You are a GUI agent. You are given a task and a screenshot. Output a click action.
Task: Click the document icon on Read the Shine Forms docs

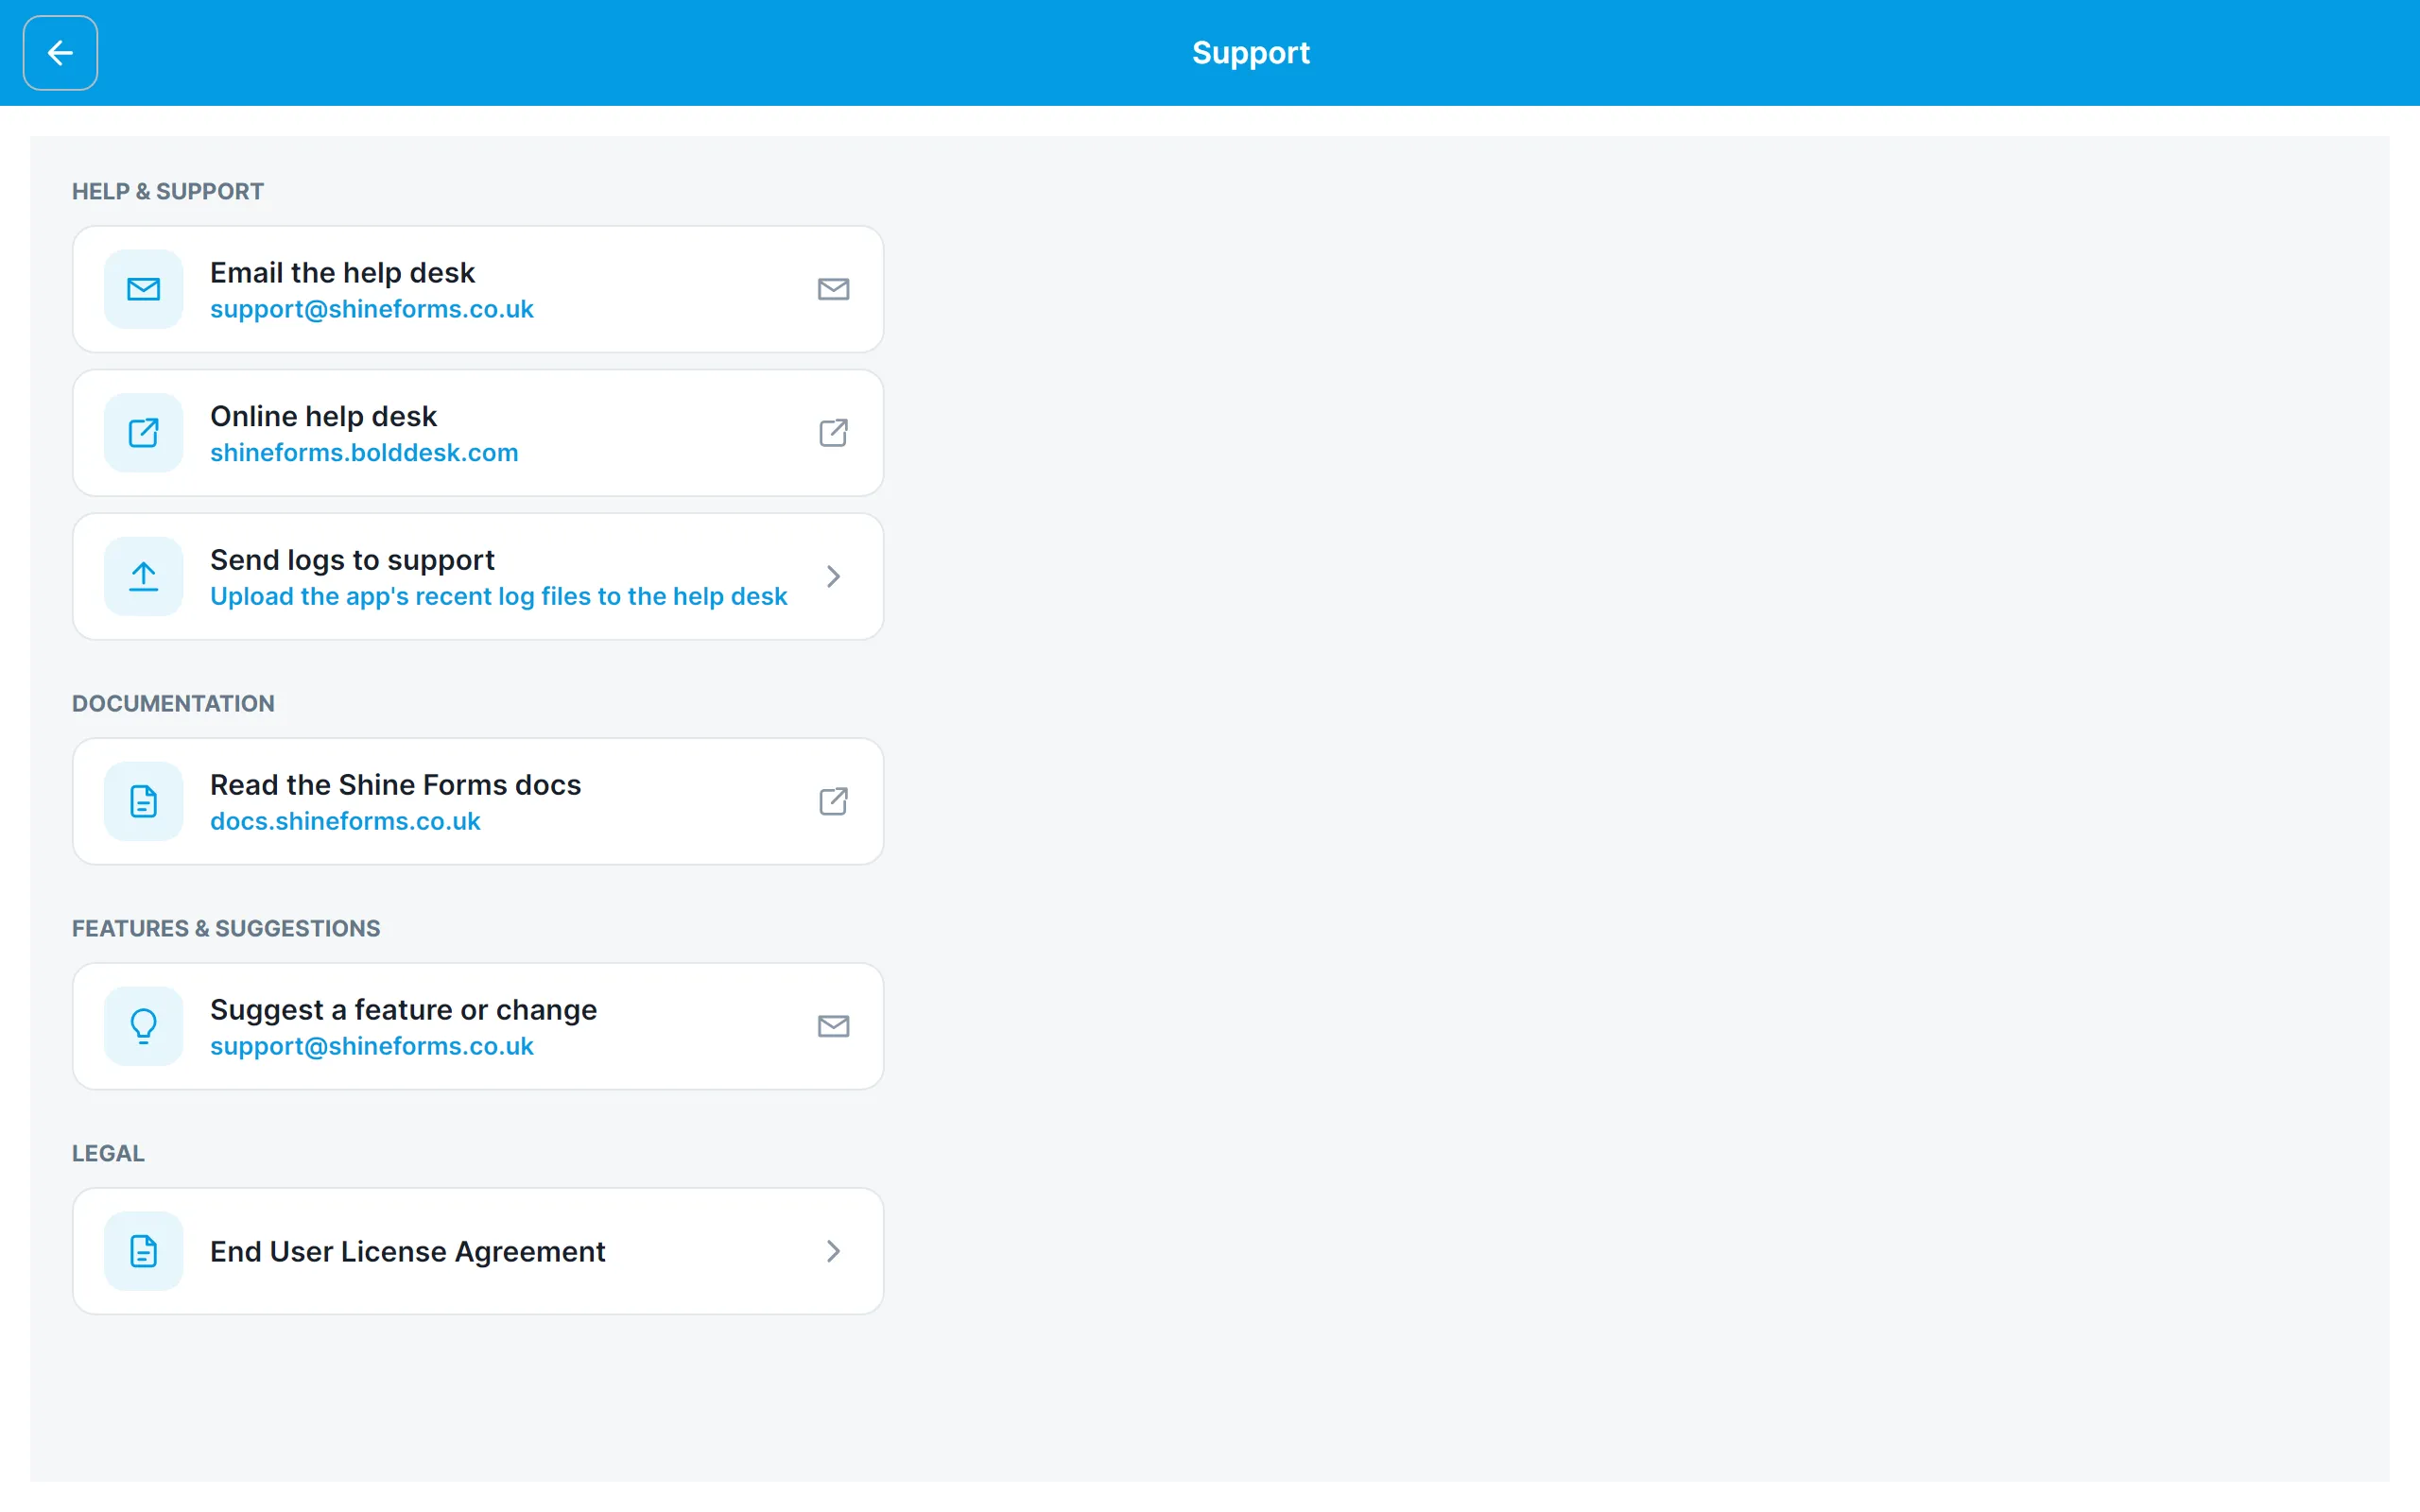tap(143, 801)
